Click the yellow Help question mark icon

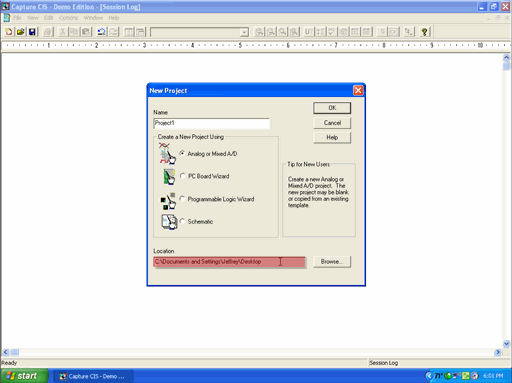pos(424,32)
